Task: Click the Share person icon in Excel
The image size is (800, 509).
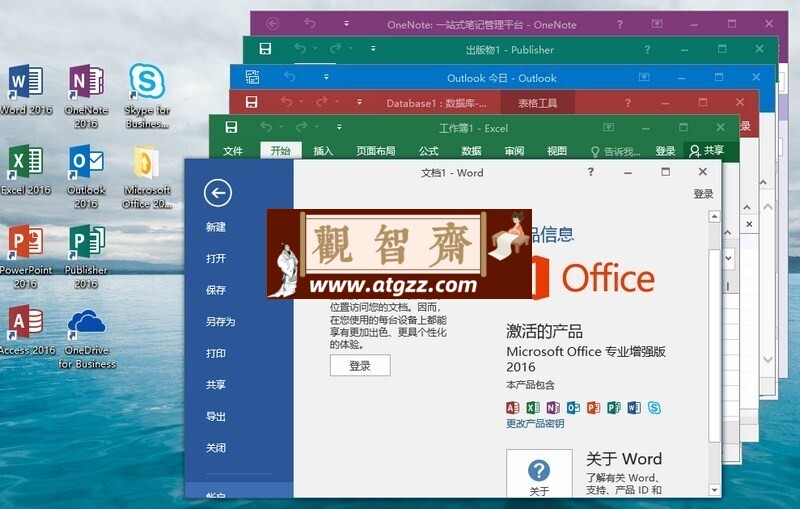Action: [x=694, y=151]
